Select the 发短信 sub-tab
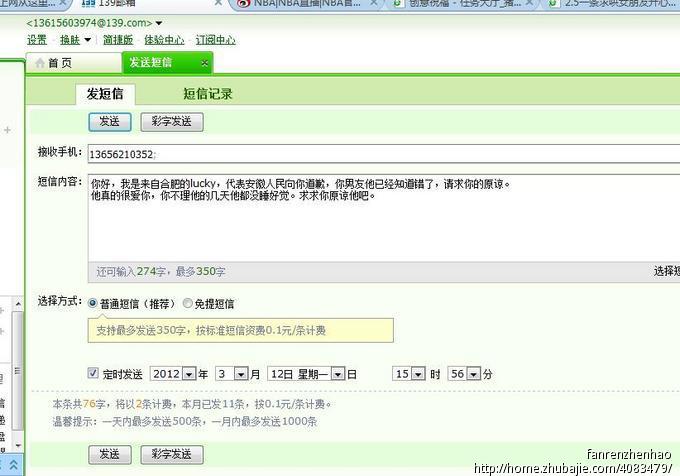 click(x=105, y=94)
